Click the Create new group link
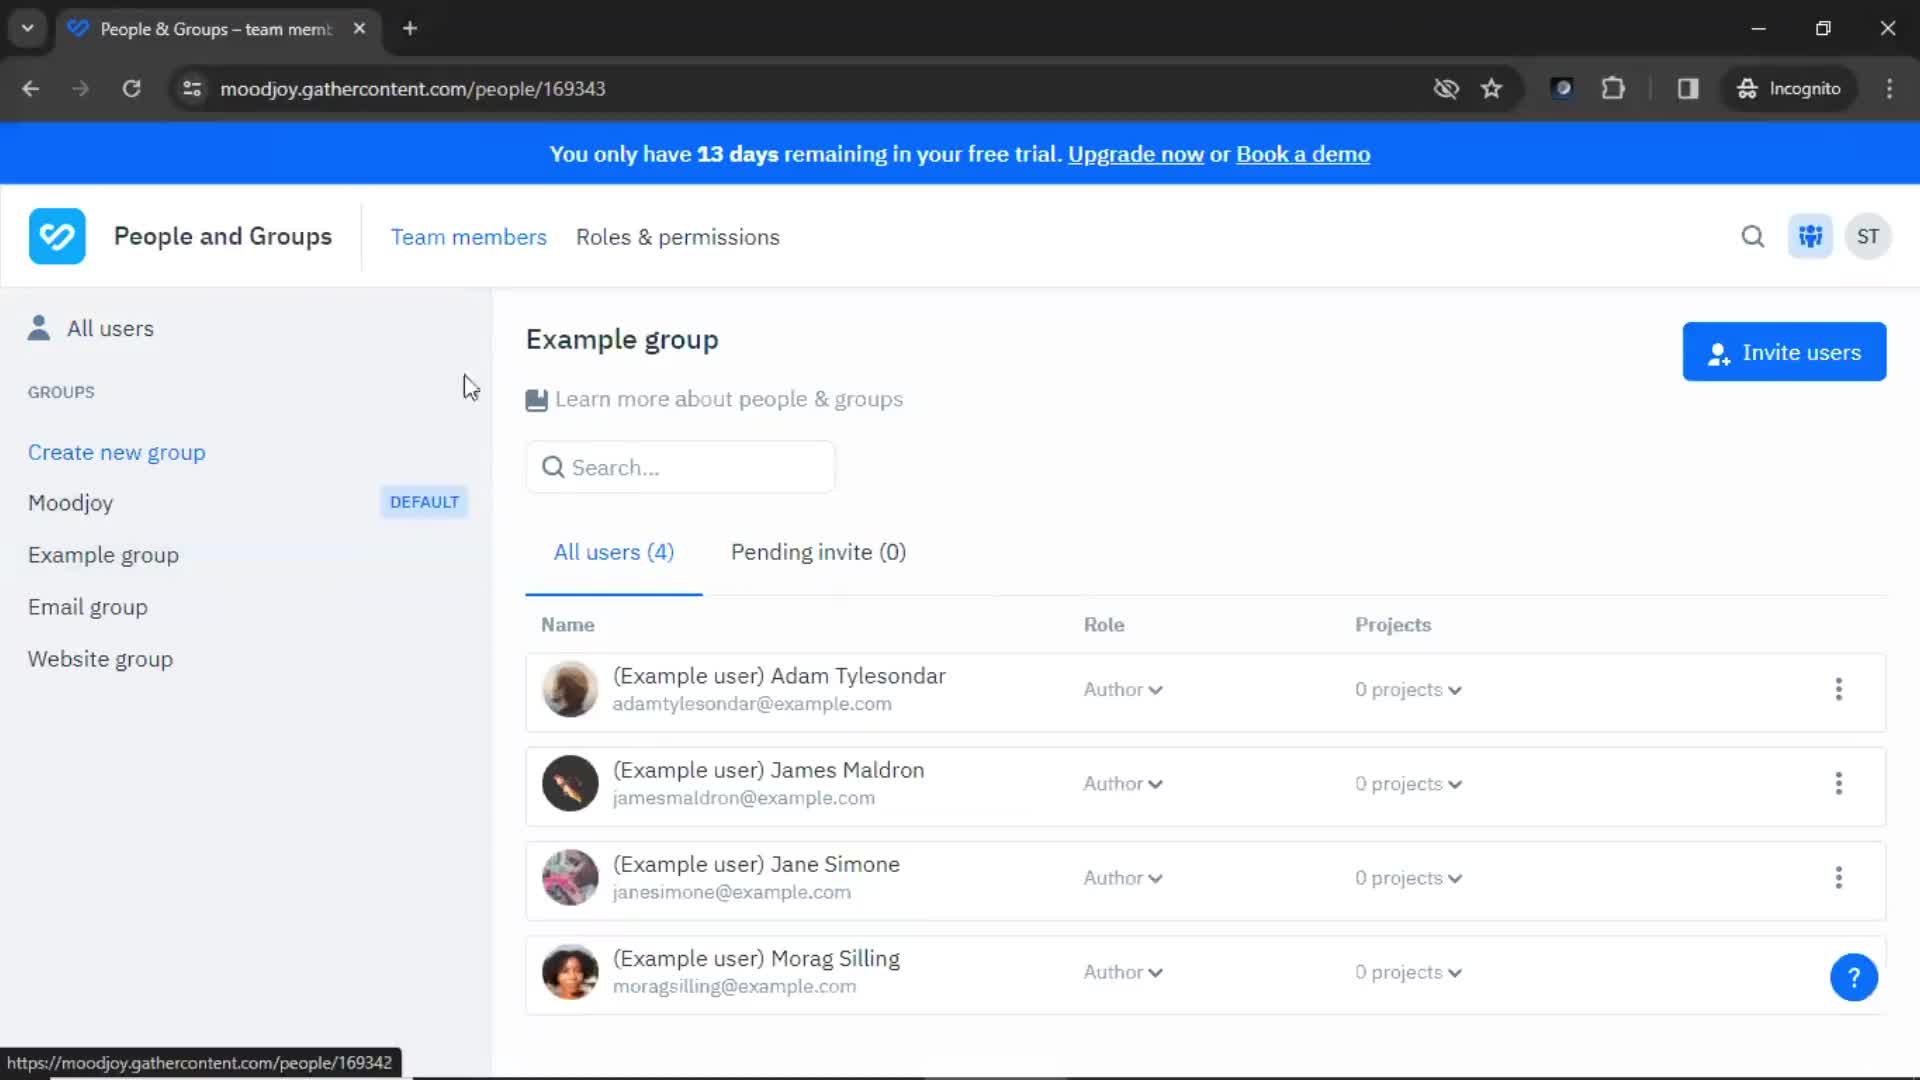The width and height of the screenshot is (1920, 1080). [116, 451]
